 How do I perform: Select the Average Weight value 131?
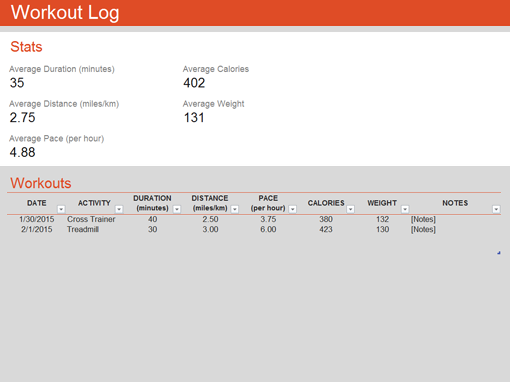(194, 117)
